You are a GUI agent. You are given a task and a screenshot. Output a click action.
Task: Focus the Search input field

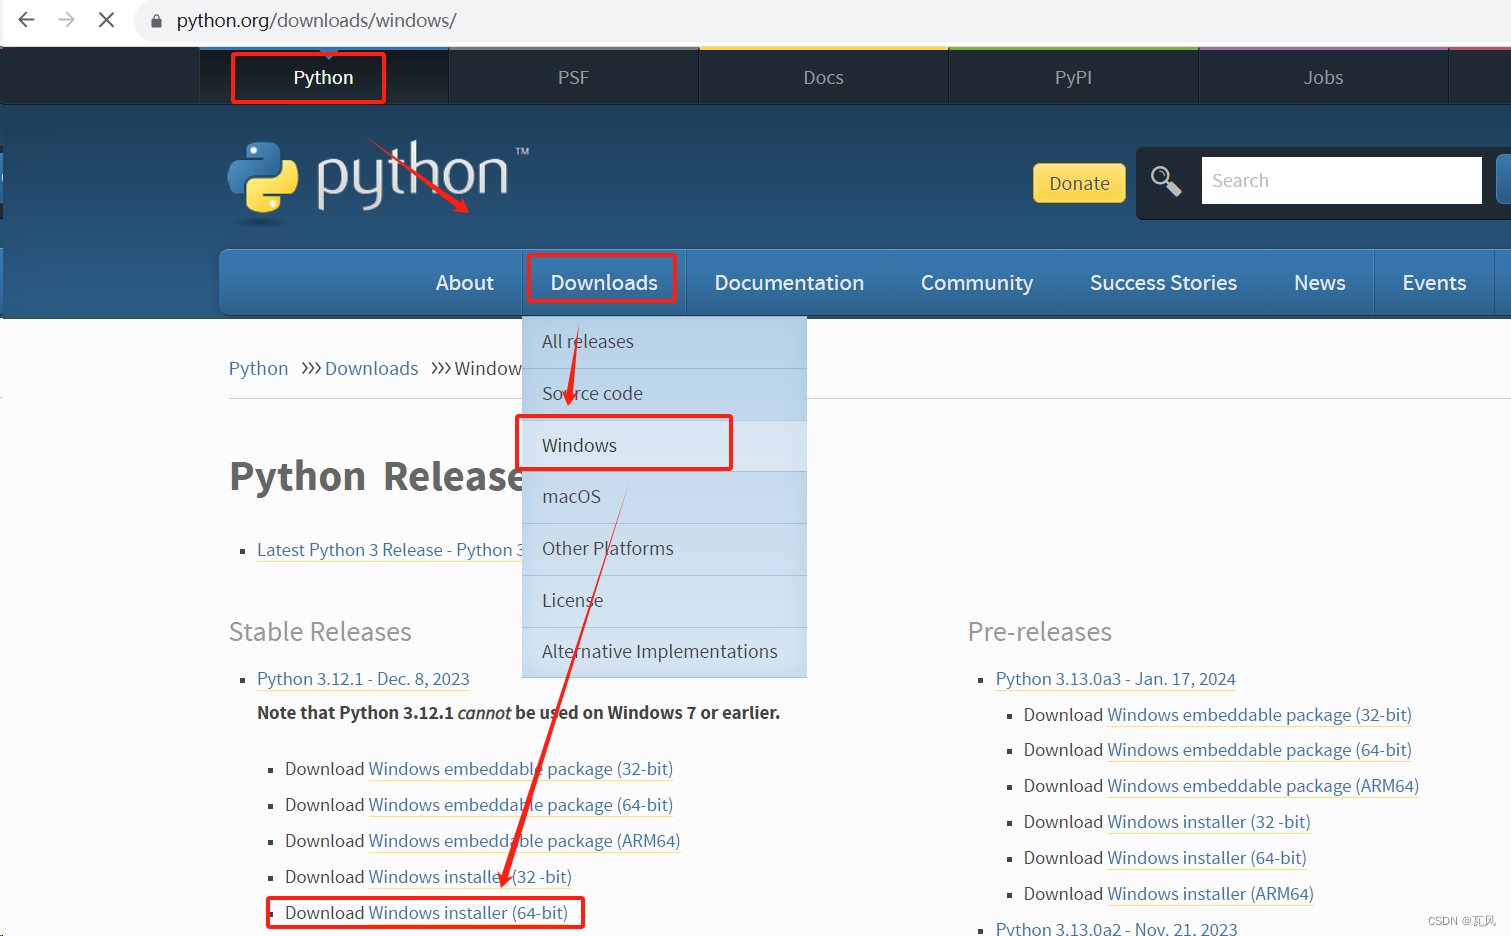click(1341, 180)
